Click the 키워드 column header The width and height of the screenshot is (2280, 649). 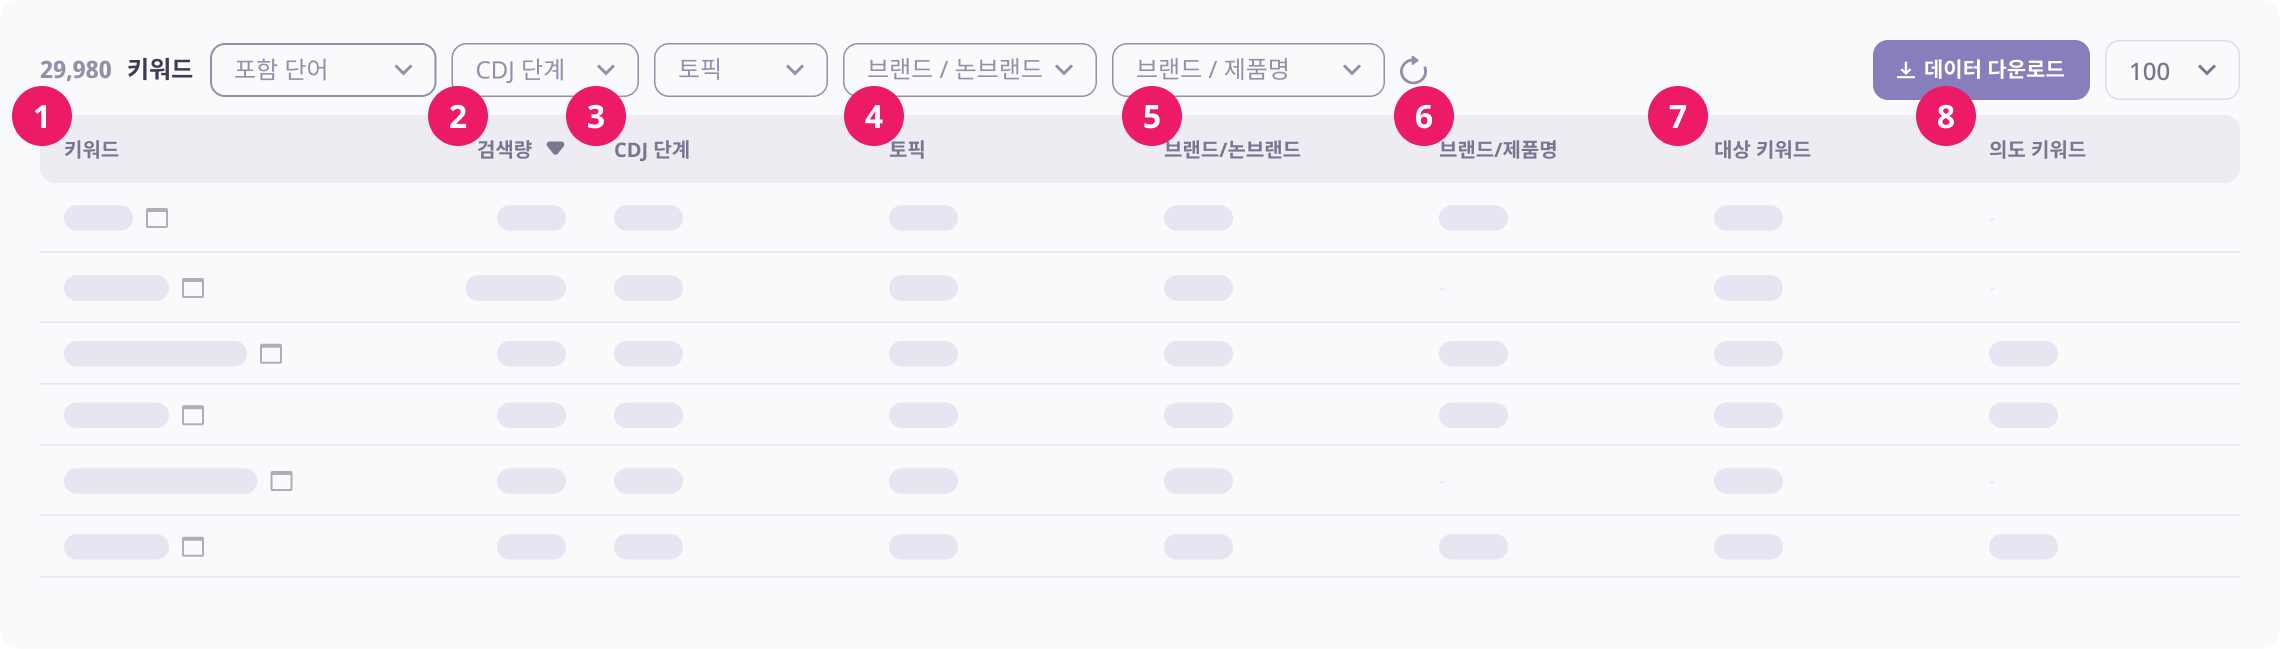click(92, 150)
